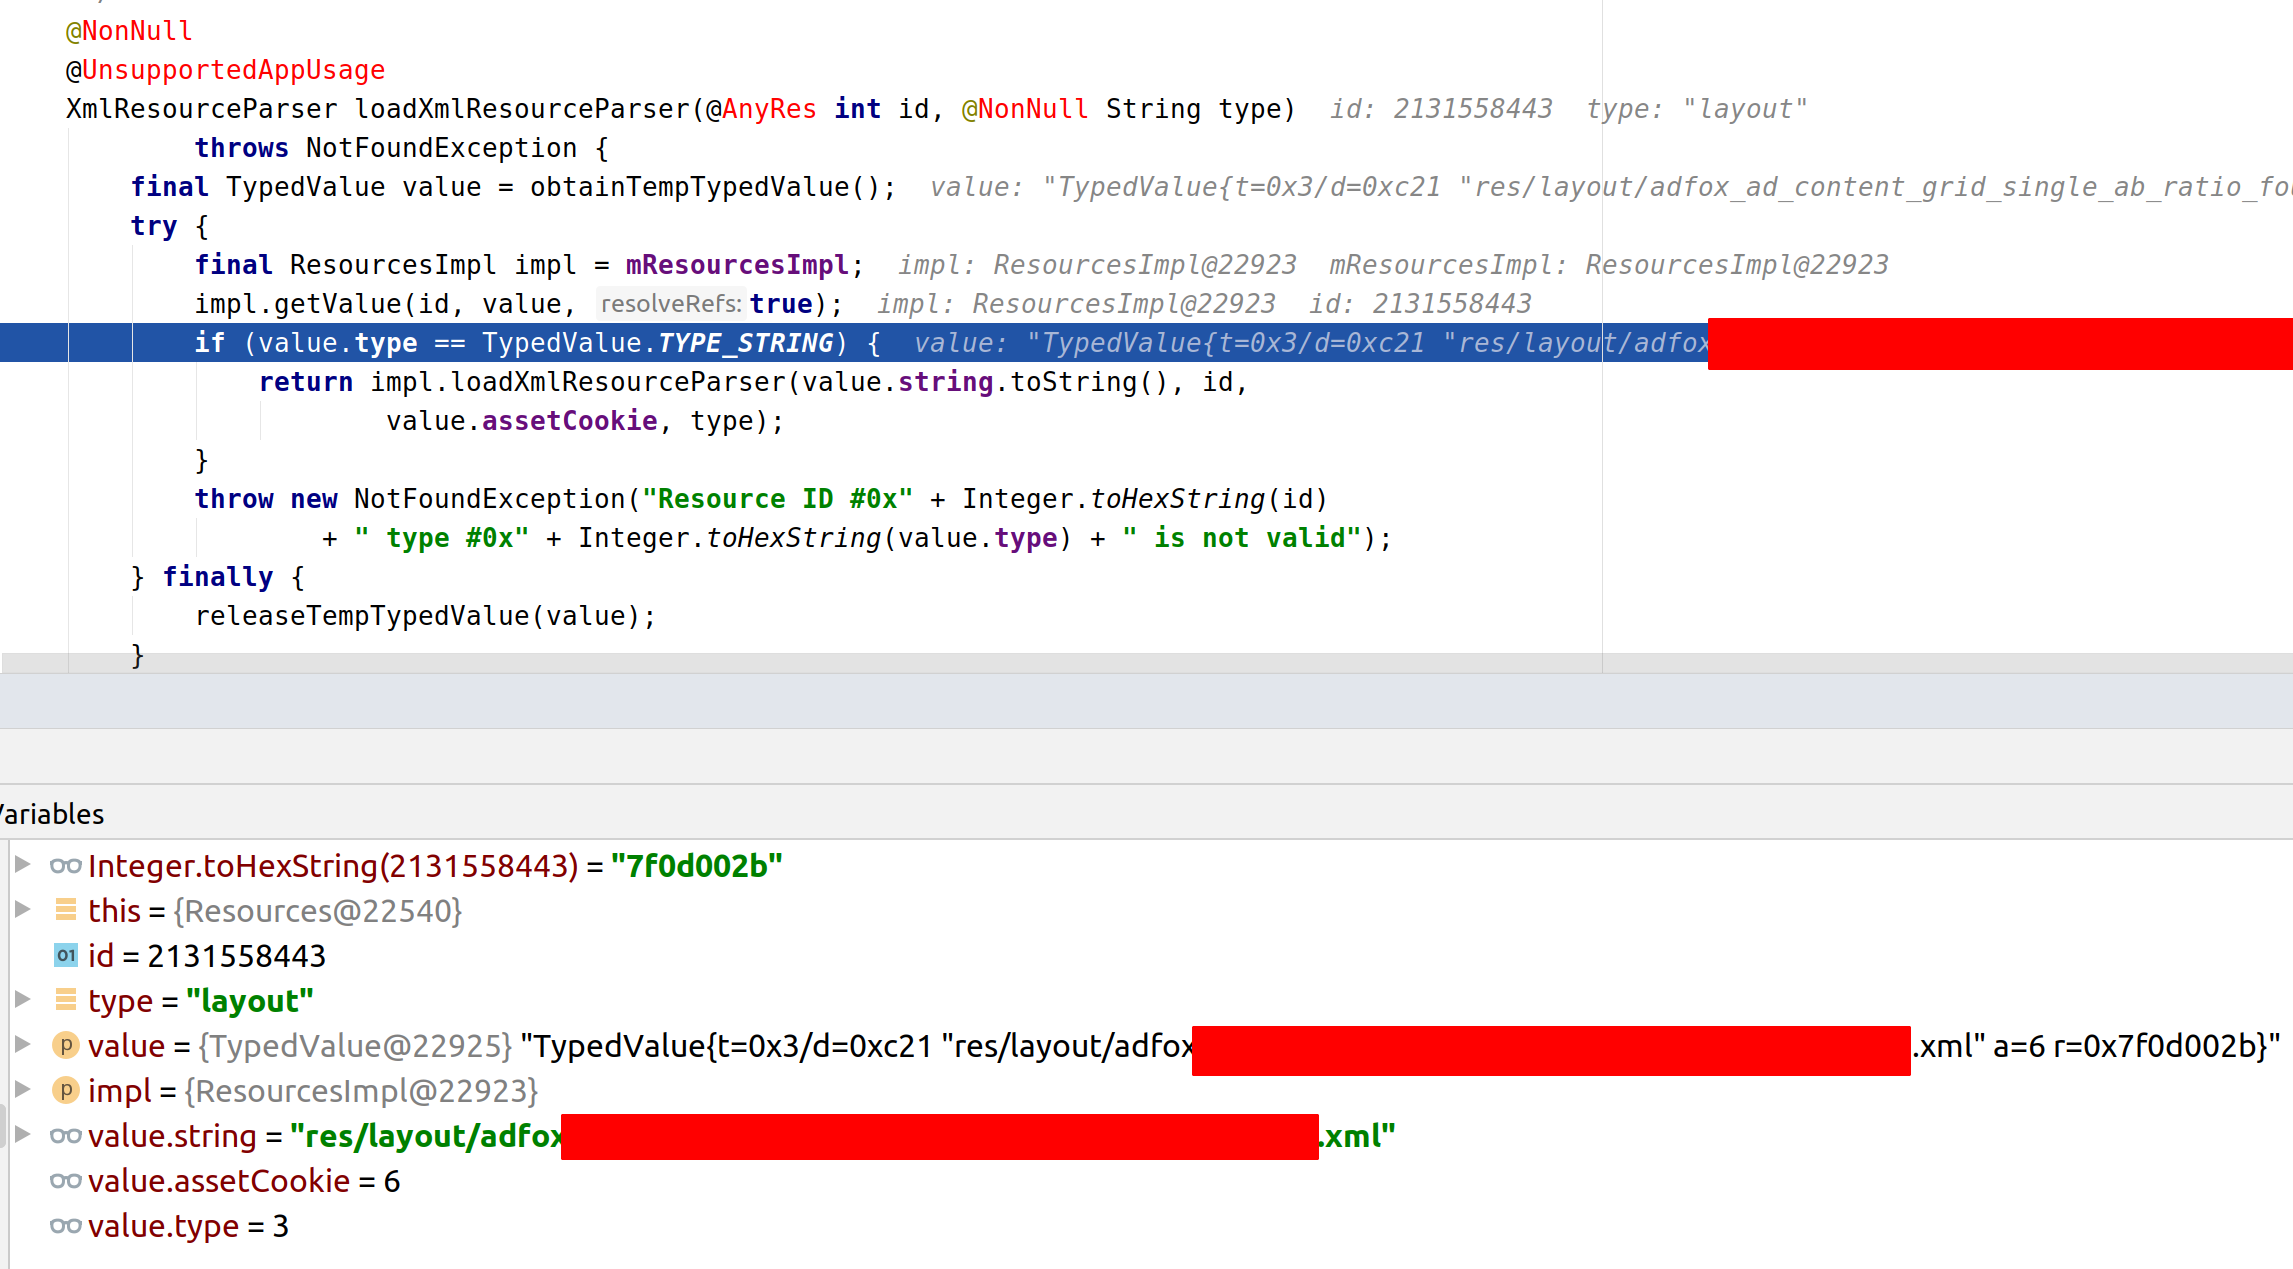2293x1269 pixels.
Task: Click the watch glasses icon beside Integer.toHexString
Action: click(65, 866)
